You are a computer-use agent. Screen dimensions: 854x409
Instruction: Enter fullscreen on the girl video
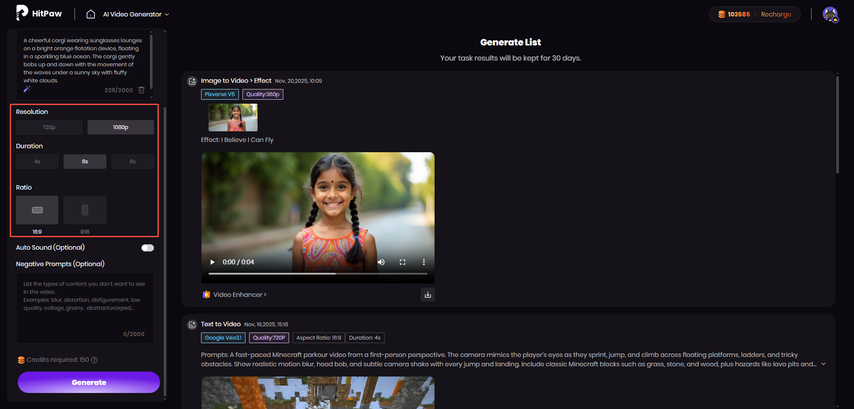pyautogui.click(x=403, y=262)
